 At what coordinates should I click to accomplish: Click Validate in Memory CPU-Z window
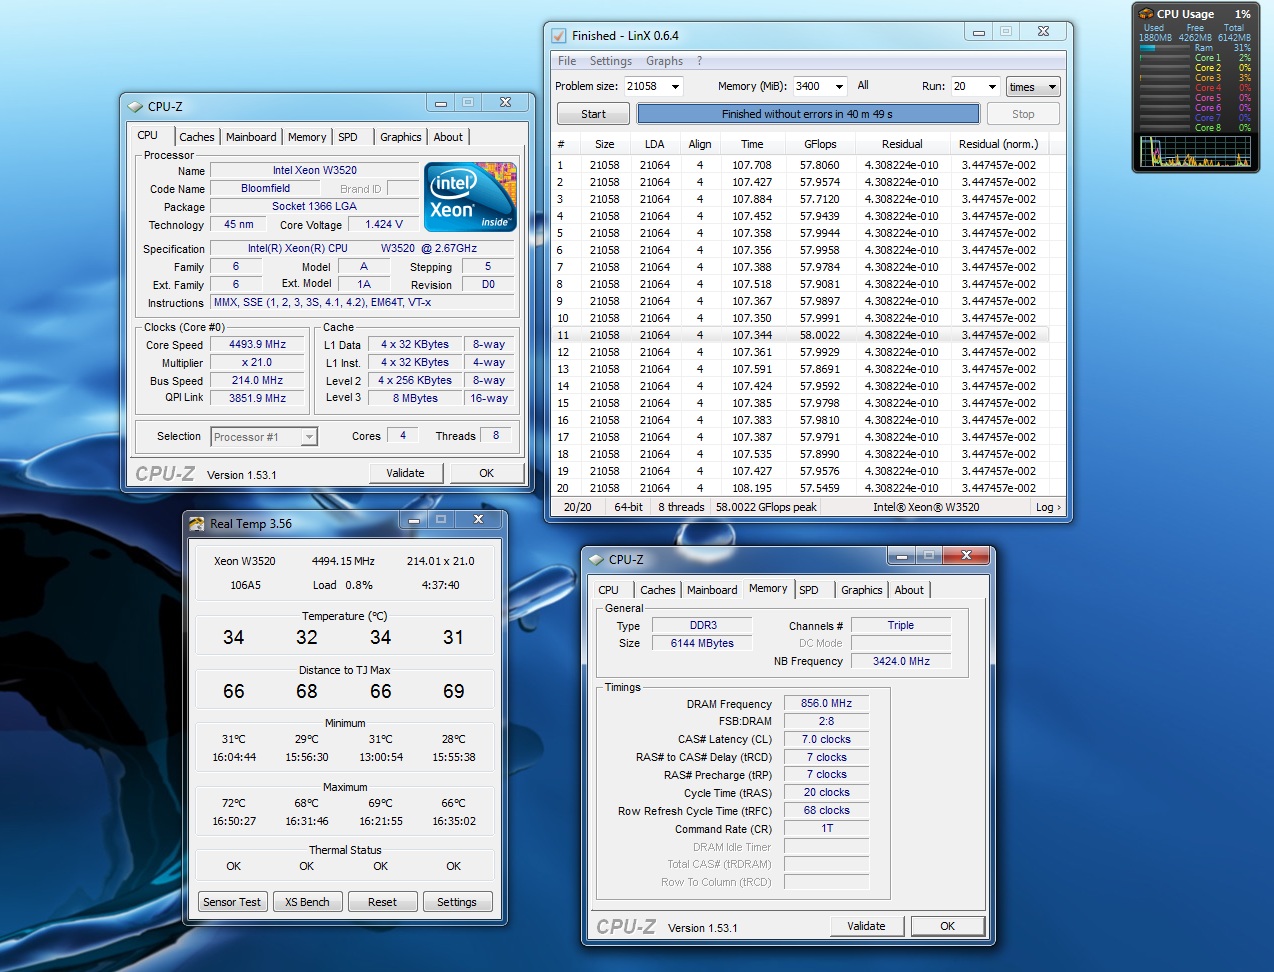(x=866, y=926)
